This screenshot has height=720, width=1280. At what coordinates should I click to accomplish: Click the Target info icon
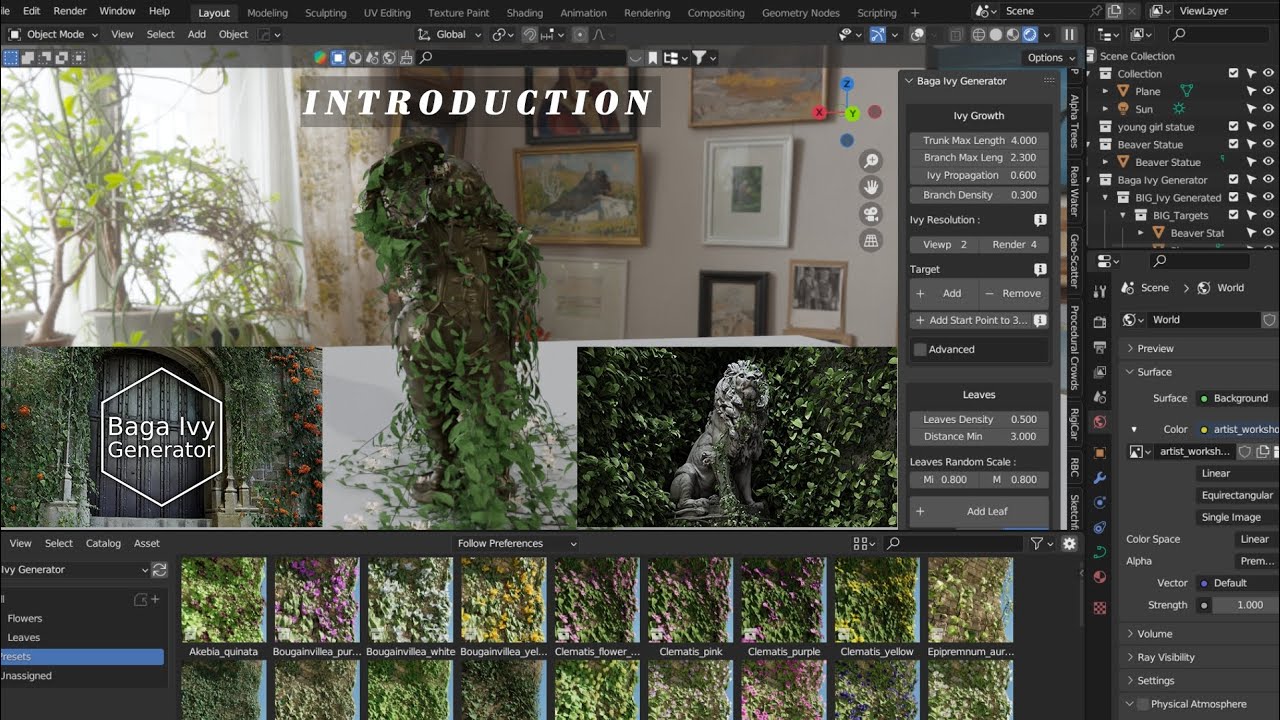point(1040,269)
